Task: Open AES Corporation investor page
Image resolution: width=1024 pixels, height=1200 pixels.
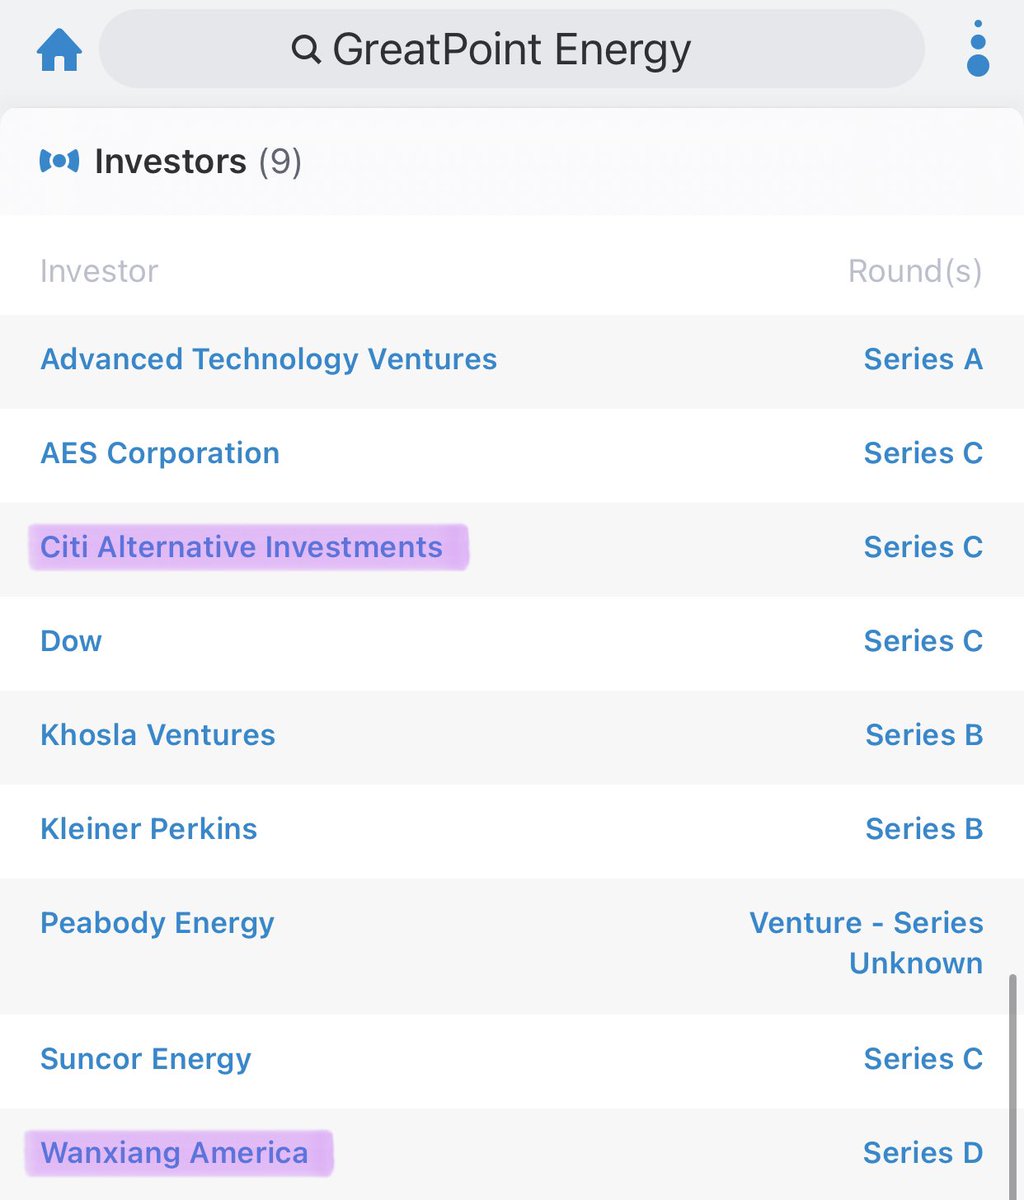Action: pos(160,453)
